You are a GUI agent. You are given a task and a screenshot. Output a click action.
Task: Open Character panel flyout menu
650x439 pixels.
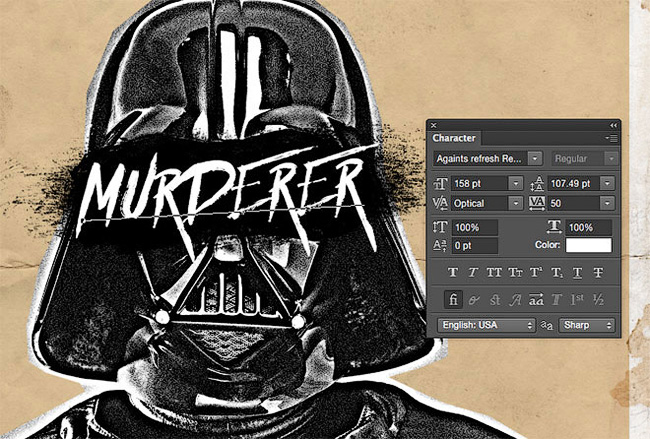click(x=611, y=138)
